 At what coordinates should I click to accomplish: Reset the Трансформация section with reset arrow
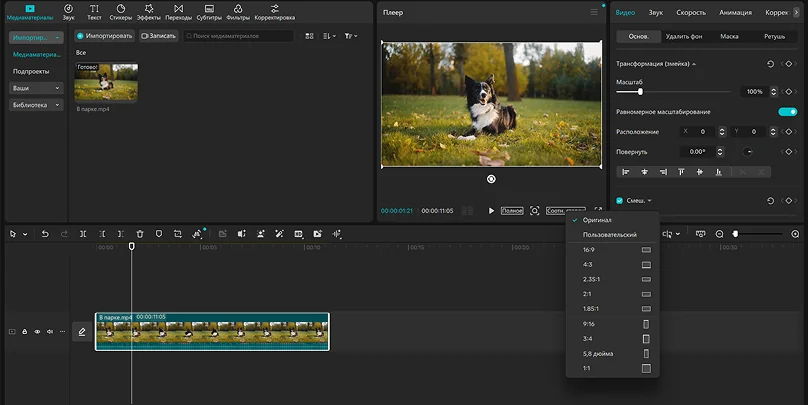tap(770, 64)
